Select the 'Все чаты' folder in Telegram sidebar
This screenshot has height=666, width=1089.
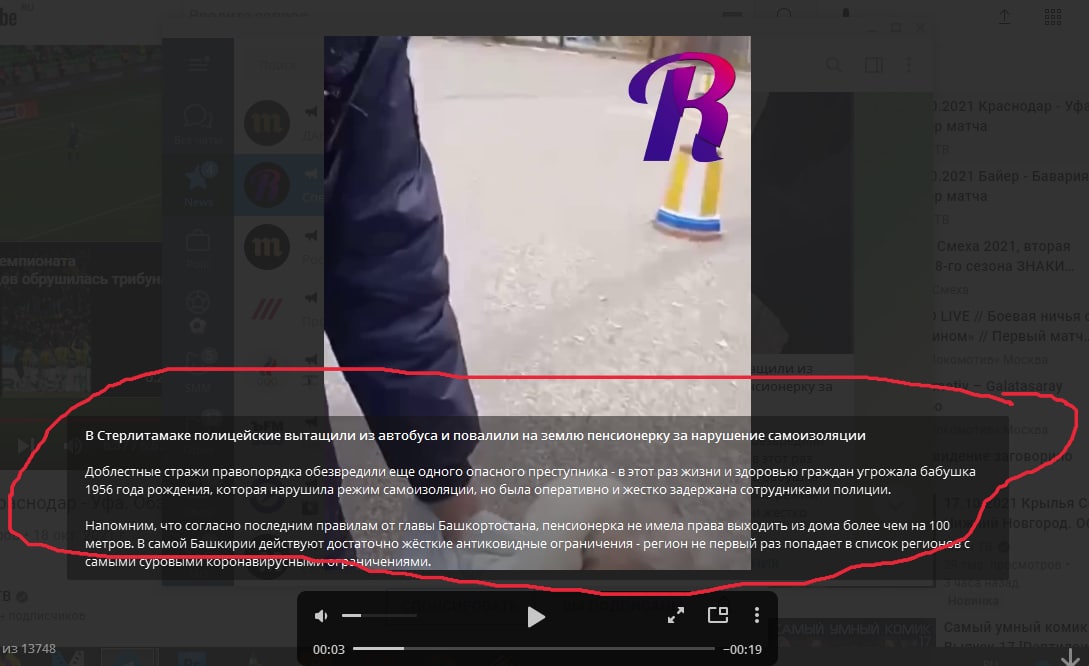tap(198, 124)
